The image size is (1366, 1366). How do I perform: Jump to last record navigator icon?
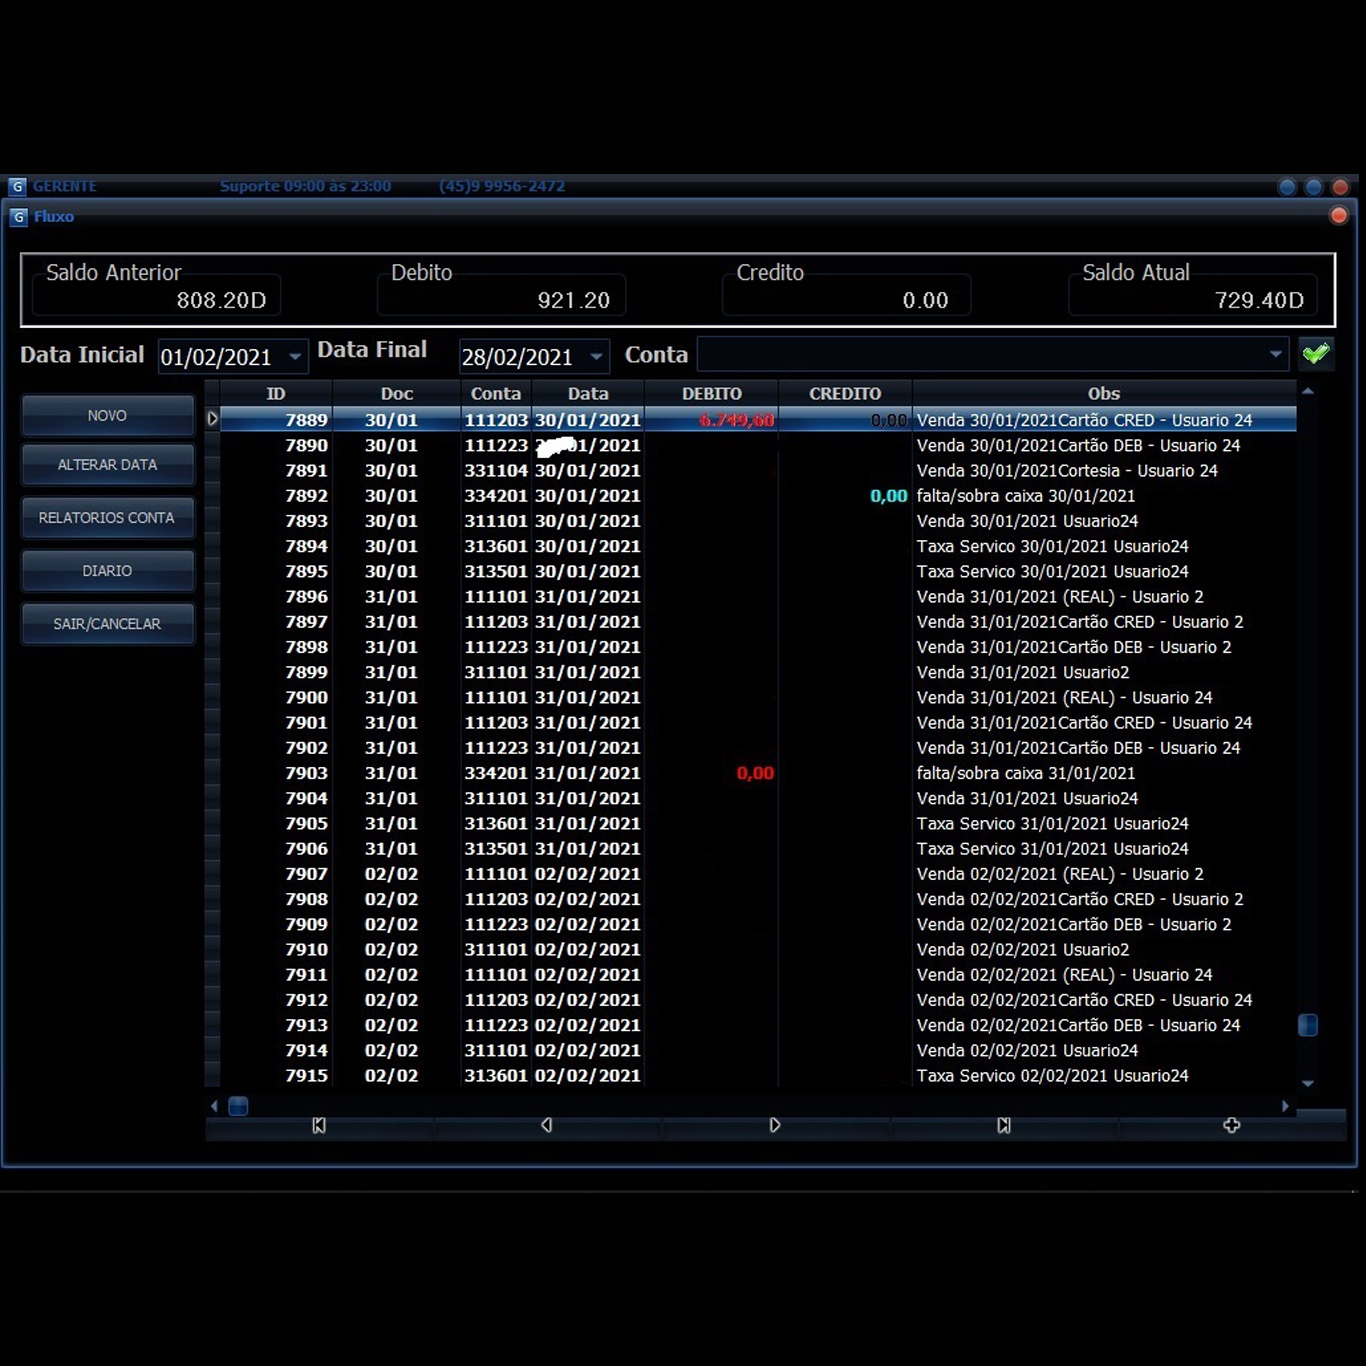[1003, 1125]
